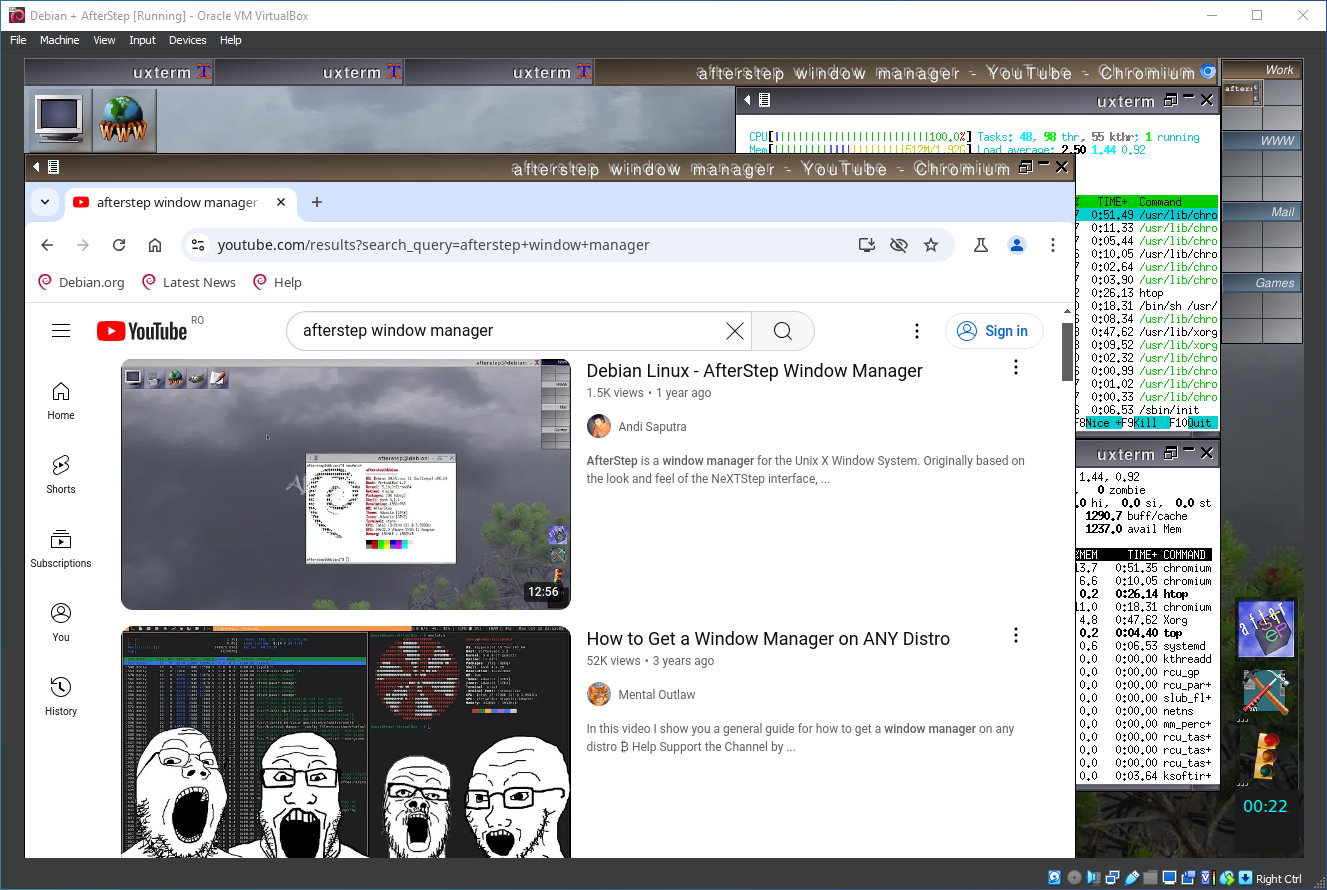
Task: Open YouTube Shorts from sidebar
Action: tap(61, 474)
